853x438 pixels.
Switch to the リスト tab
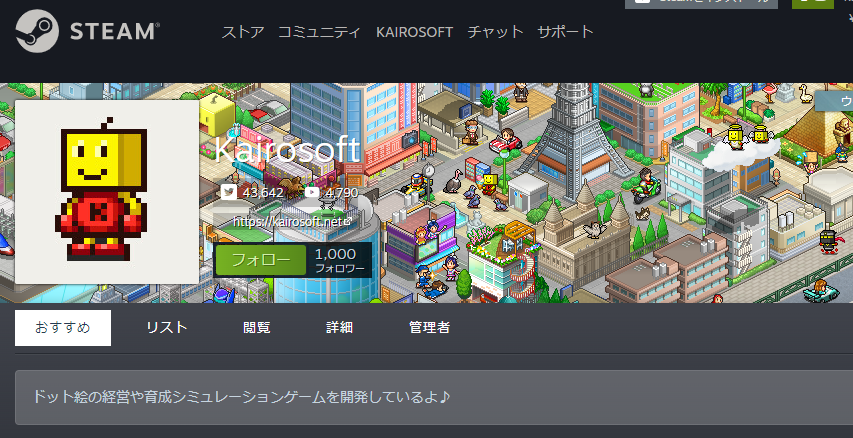(x=167, y=328)
